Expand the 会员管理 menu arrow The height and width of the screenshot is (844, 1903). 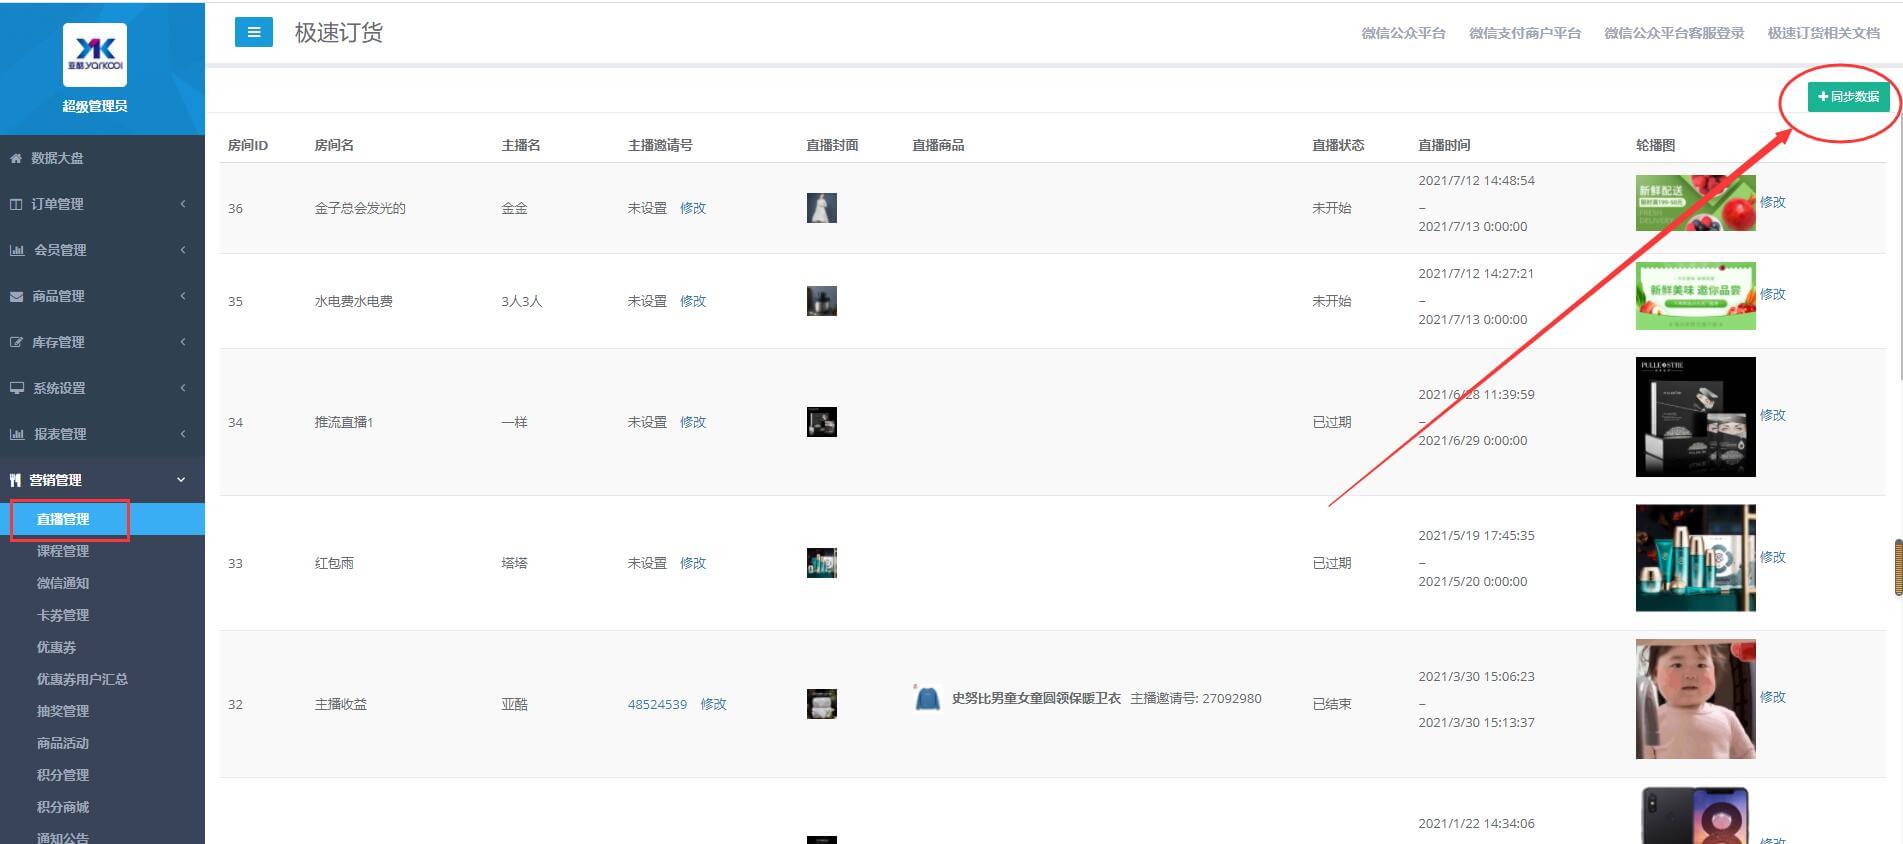(183, 250)
